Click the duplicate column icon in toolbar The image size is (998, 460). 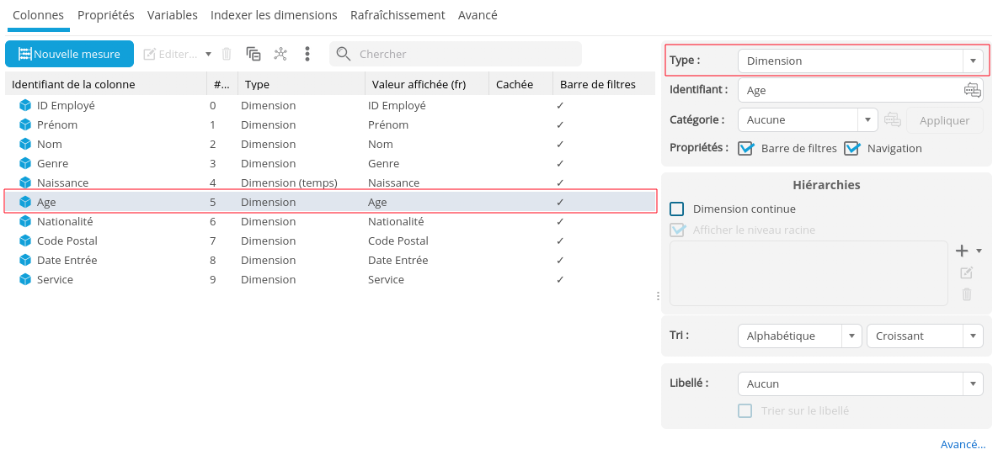tap(253, 54)
